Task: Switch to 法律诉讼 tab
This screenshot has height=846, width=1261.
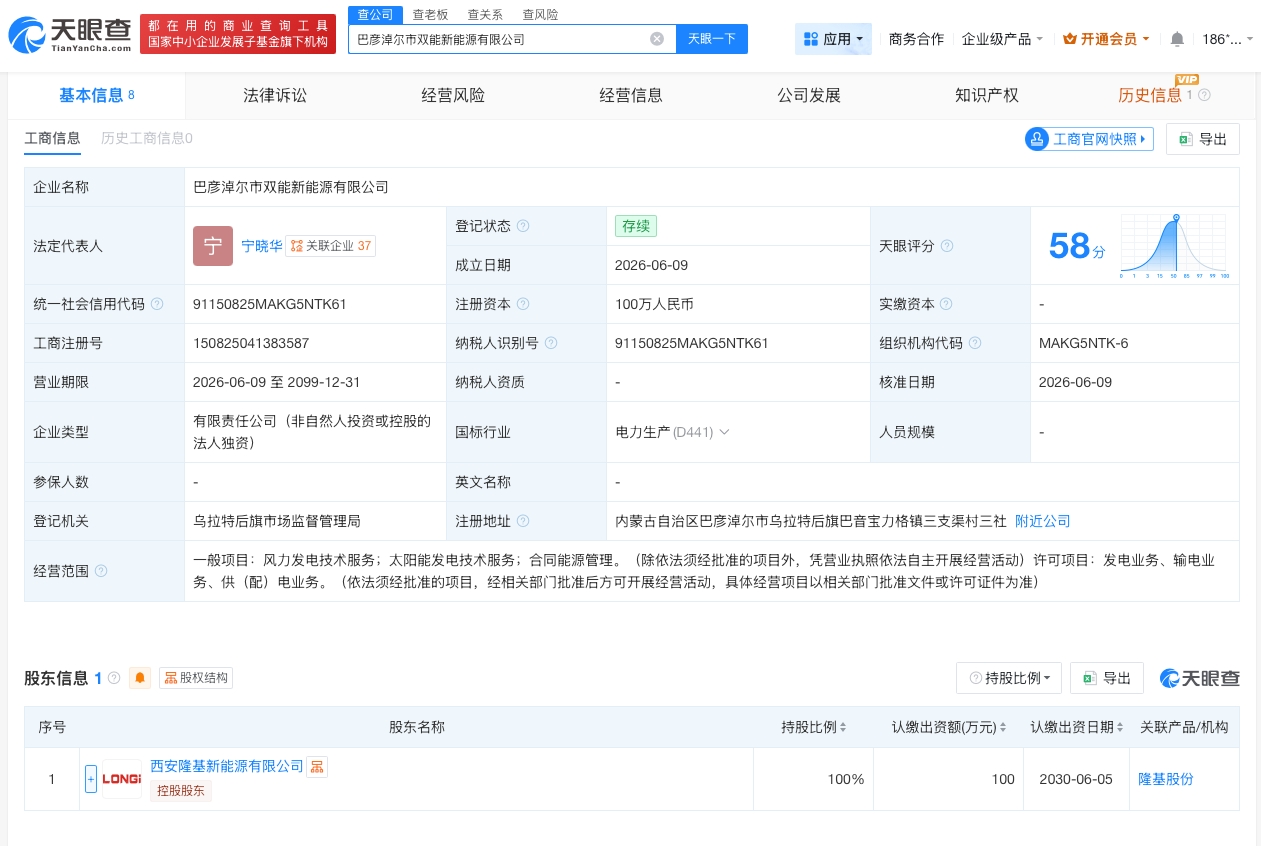Action: pyautogui.click(x=275, y=95)
